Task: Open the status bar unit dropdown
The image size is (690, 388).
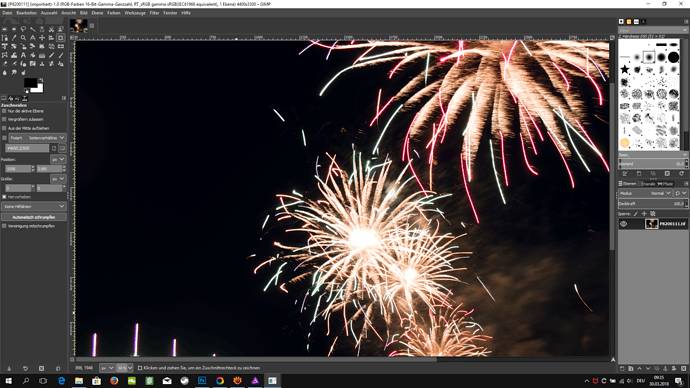Action: click(107, 368)
